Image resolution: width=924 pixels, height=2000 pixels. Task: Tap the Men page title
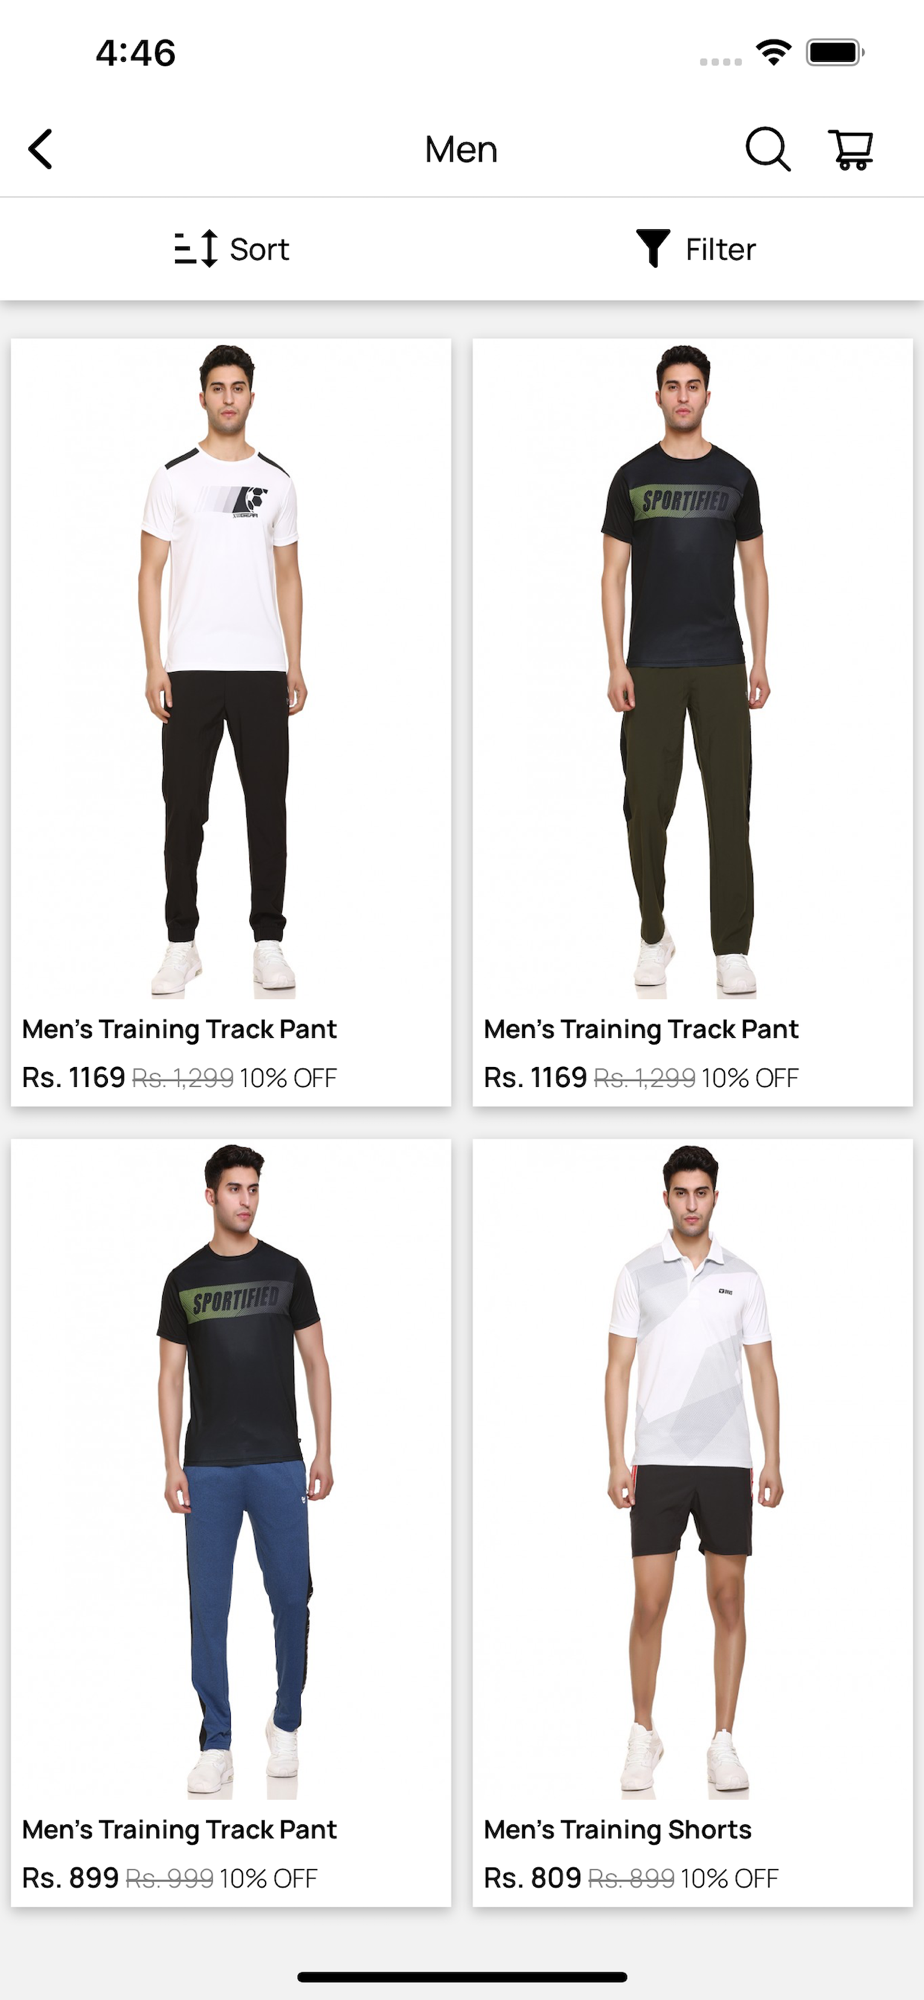pos(461,150)
